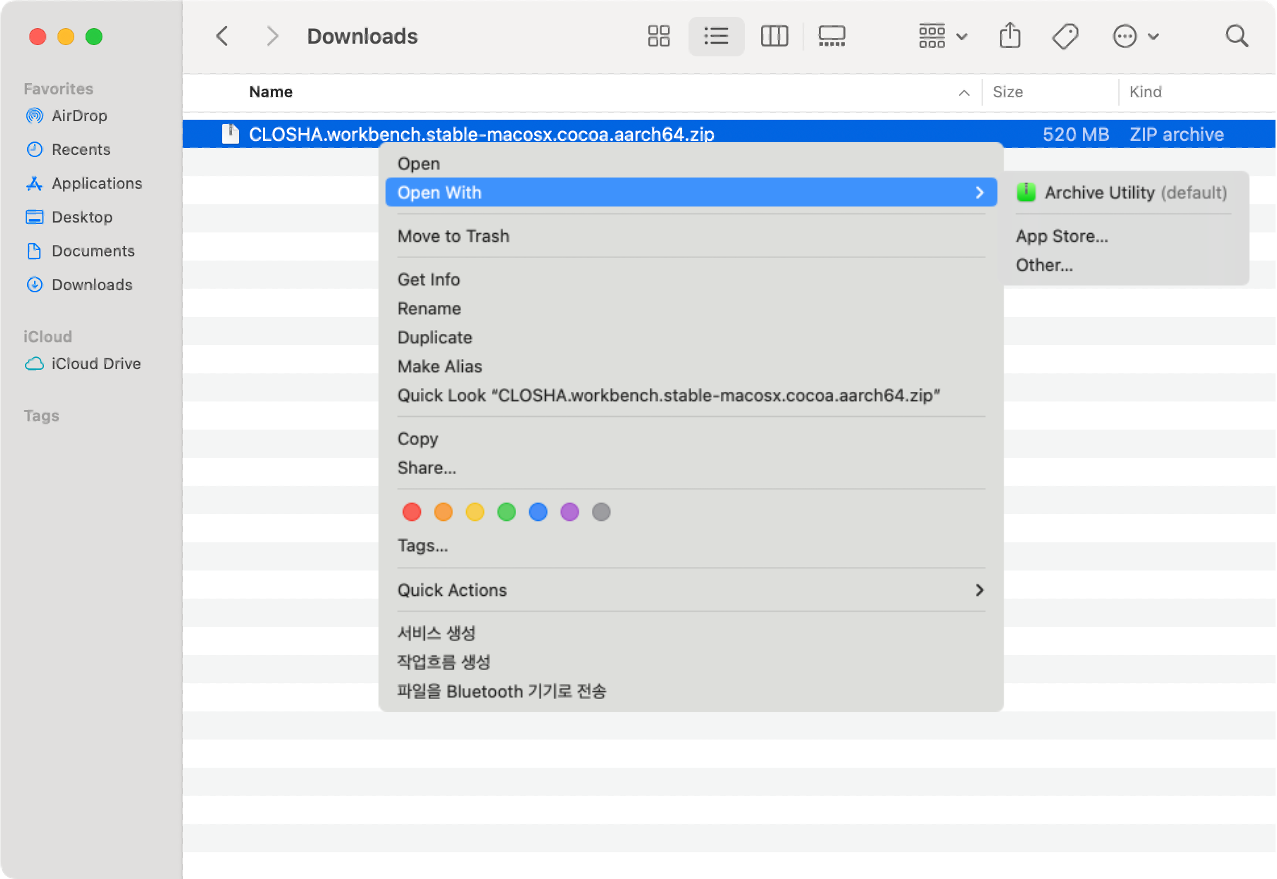Sort by the Size column header

click(1008, 92)
